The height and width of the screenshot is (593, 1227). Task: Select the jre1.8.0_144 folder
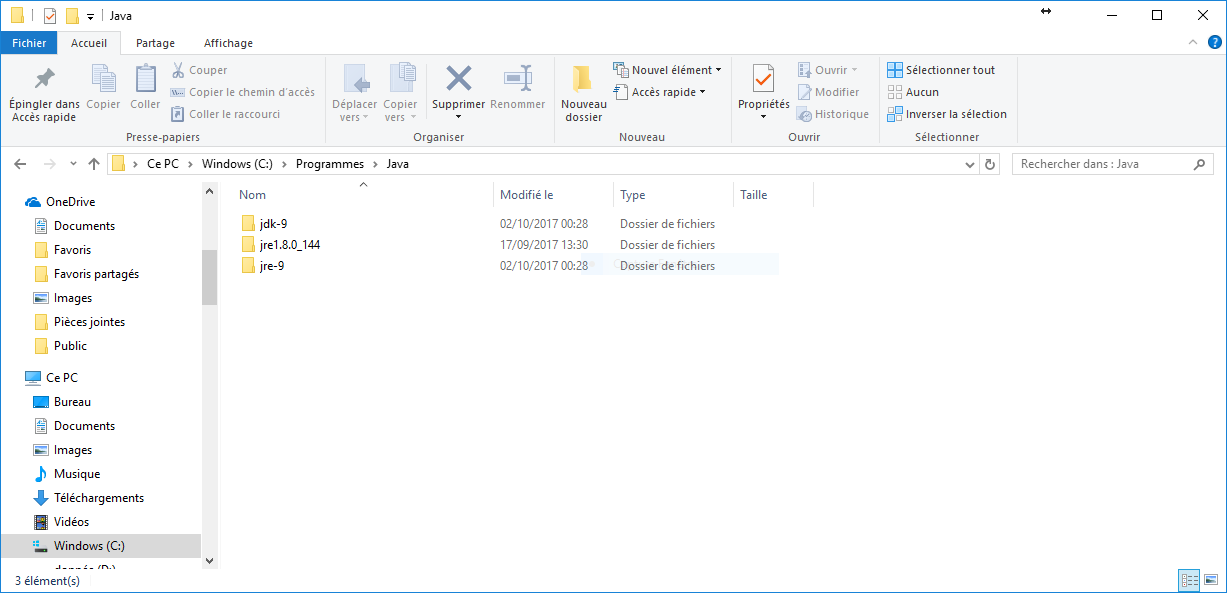coord(289,244)
